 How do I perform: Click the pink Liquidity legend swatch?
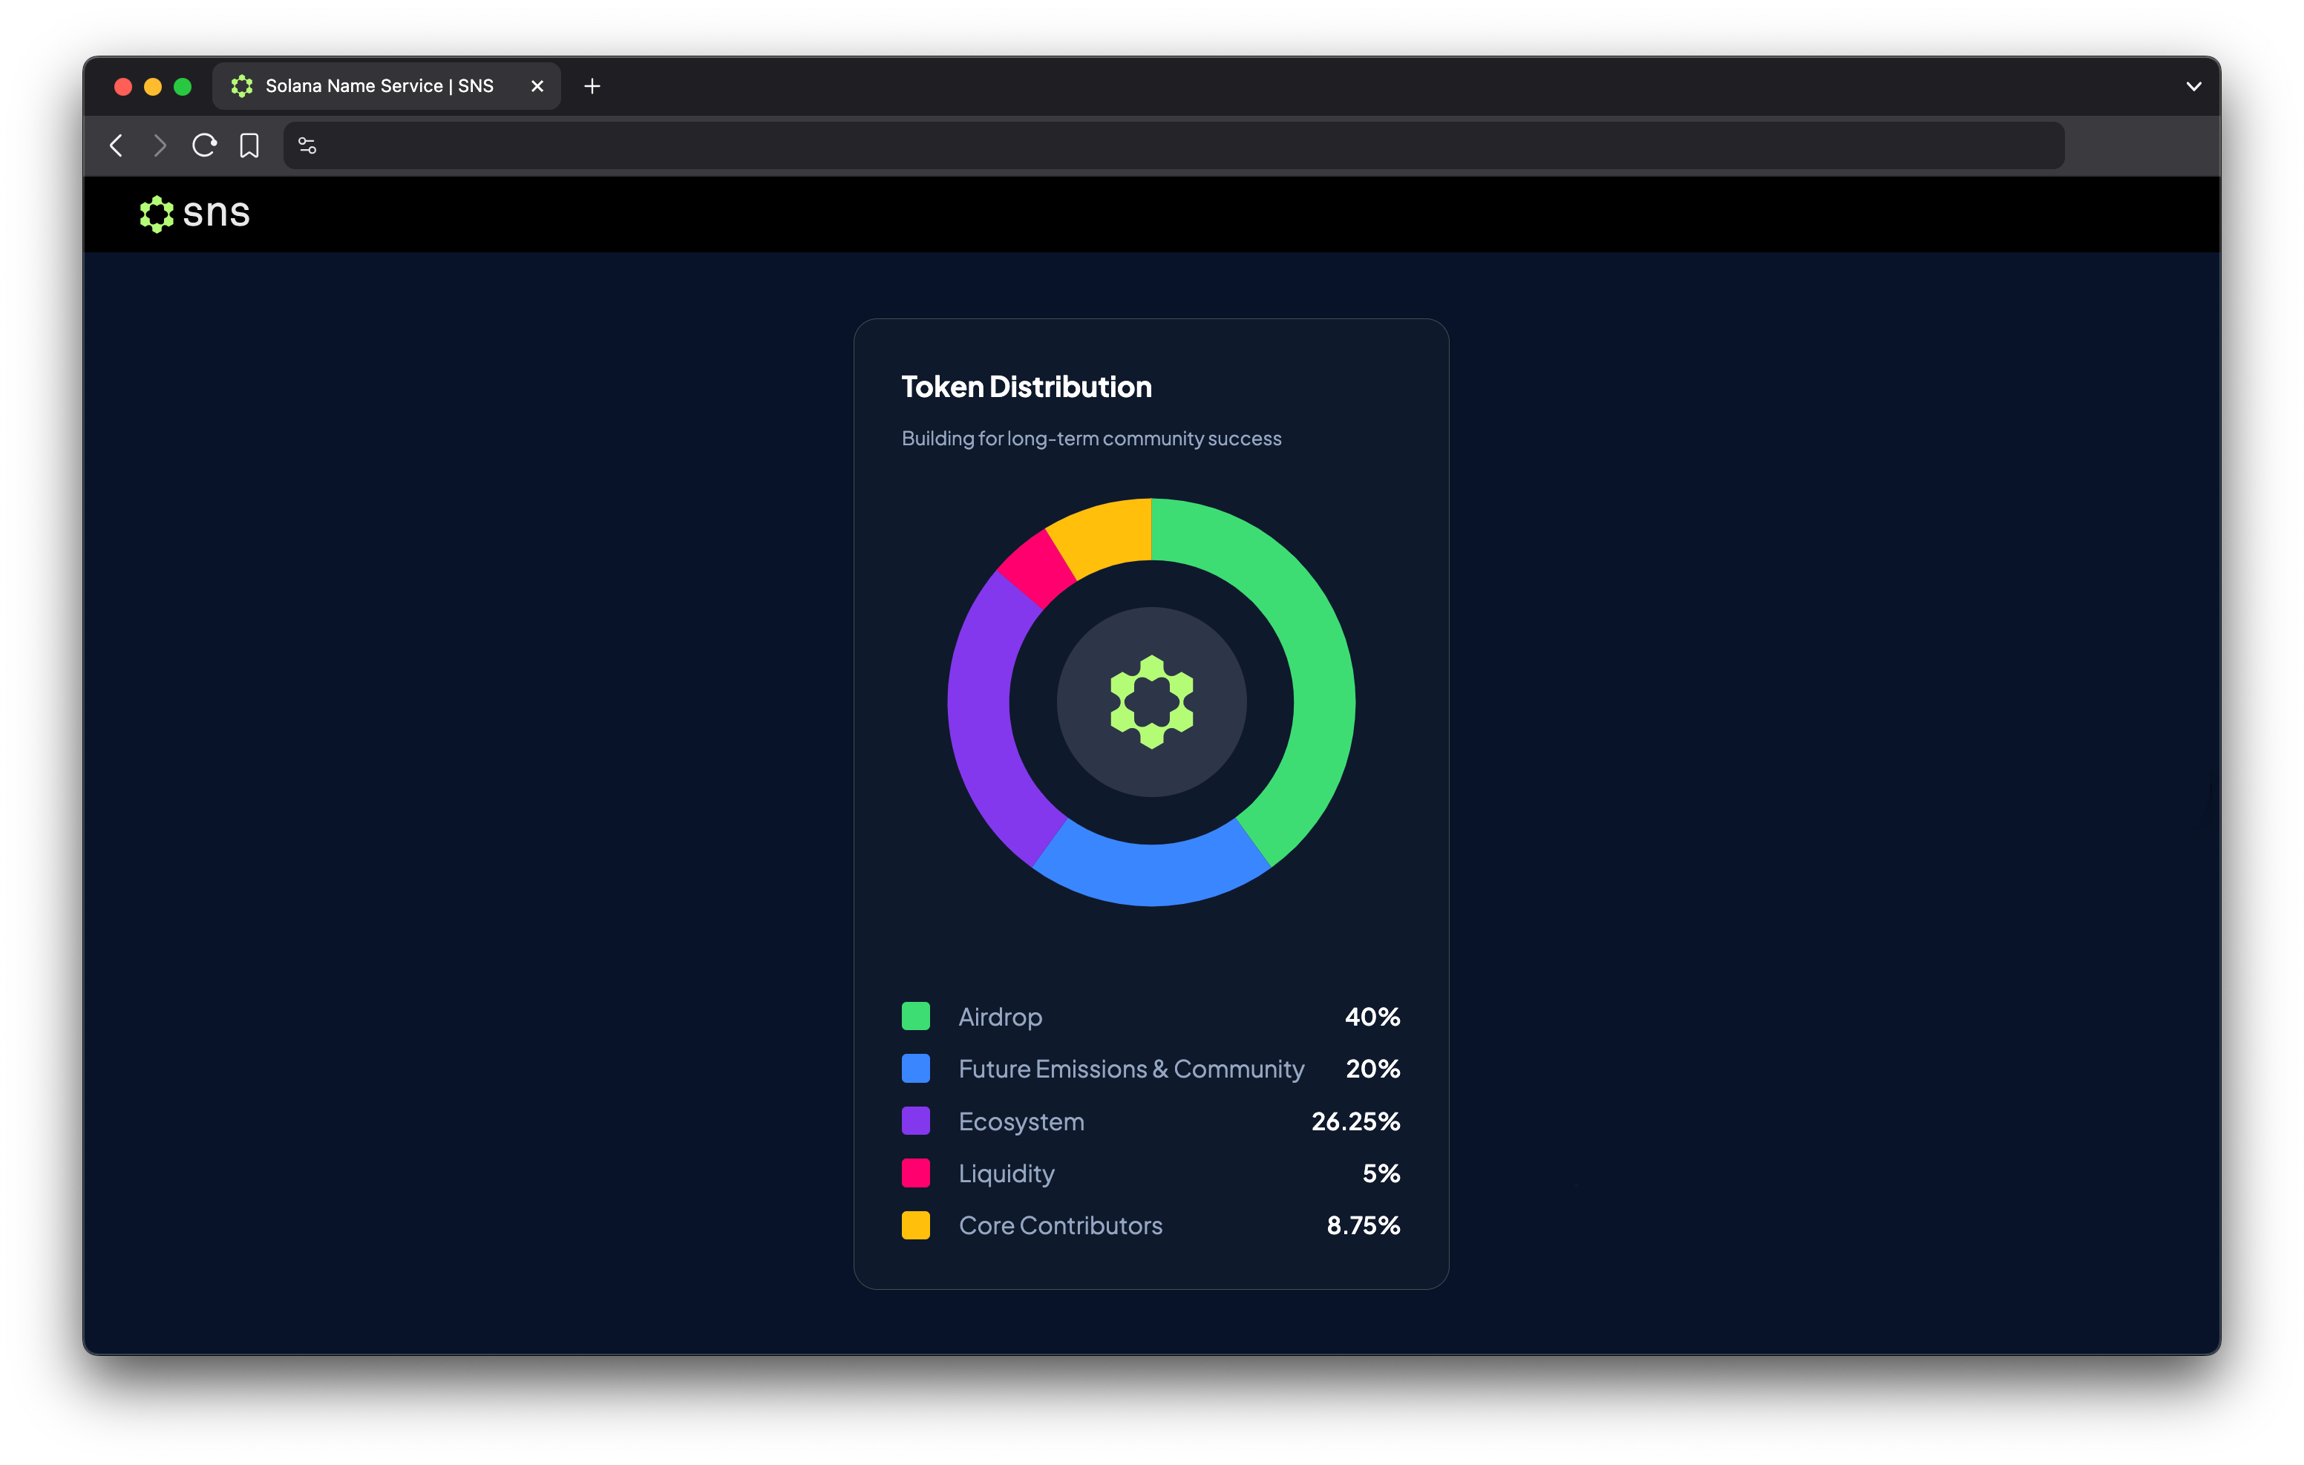pyautogui.click(x=915, y=1172)
